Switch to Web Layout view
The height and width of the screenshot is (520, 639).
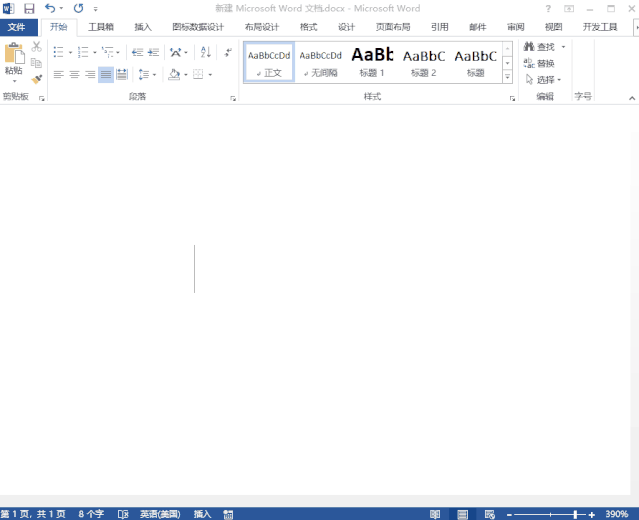[x=490, y=514]
